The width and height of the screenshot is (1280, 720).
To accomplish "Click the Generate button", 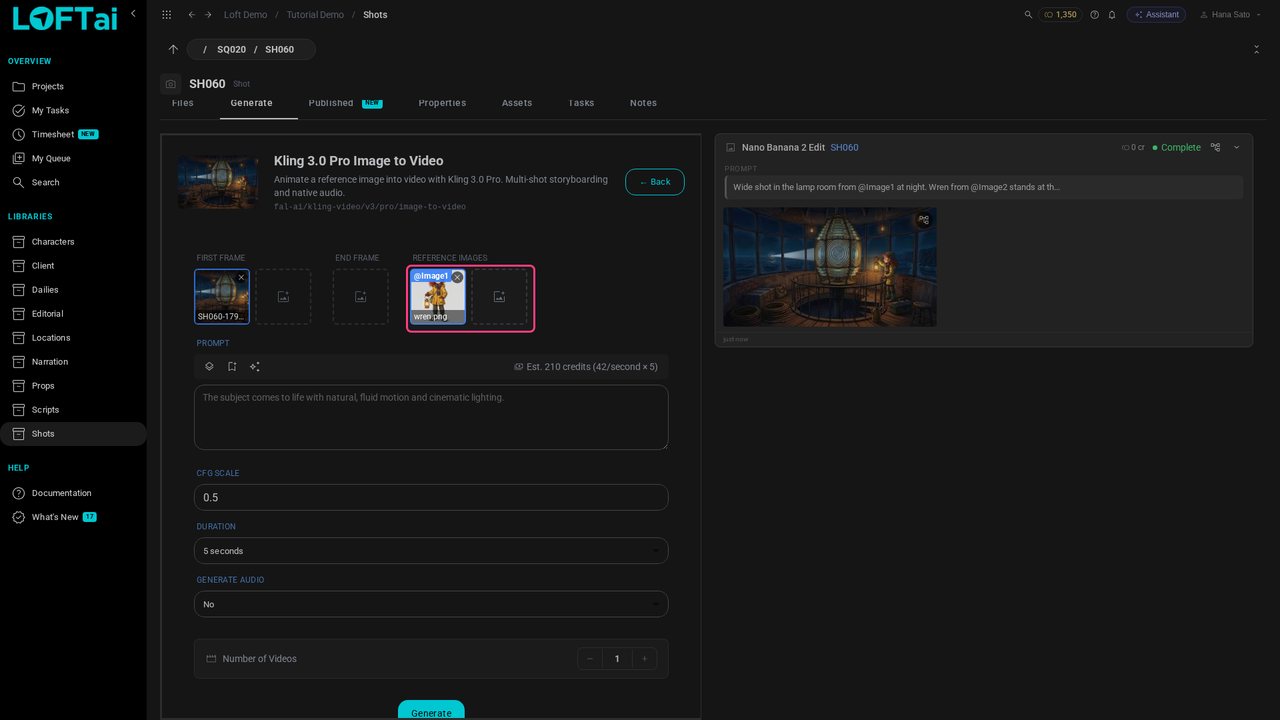I will [431, 710].
